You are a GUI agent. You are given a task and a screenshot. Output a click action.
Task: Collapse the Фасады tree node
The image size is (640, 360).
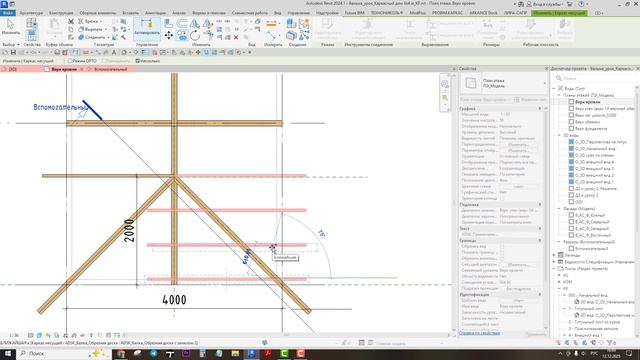pyautogui.click(x=559, y=208)
